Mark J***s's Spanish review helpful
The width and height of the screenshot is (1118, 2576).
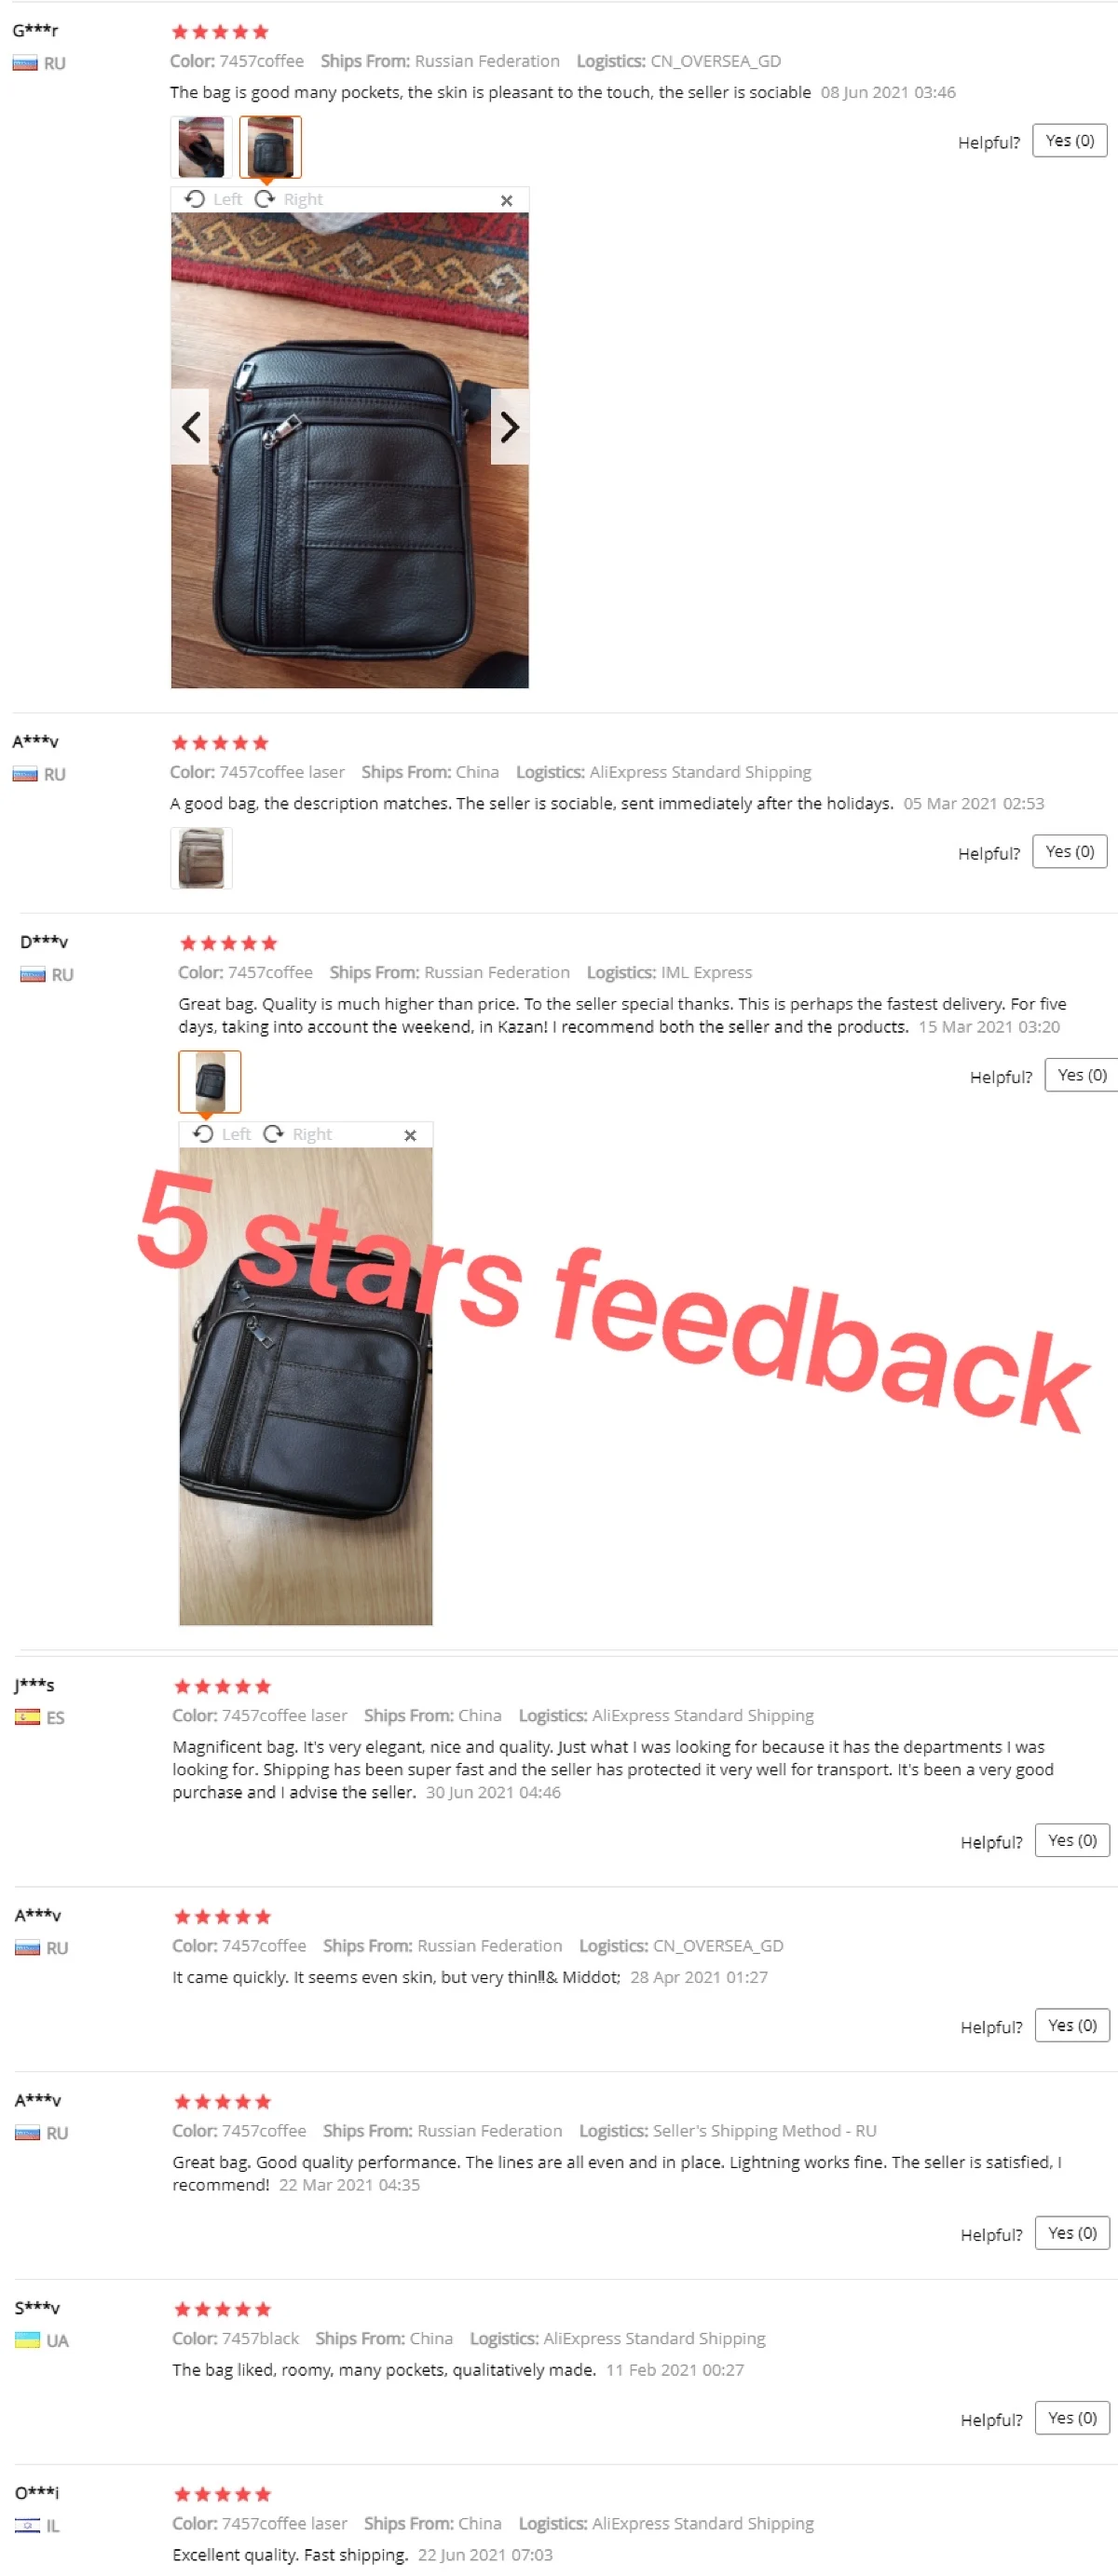click(1072, 1840)
